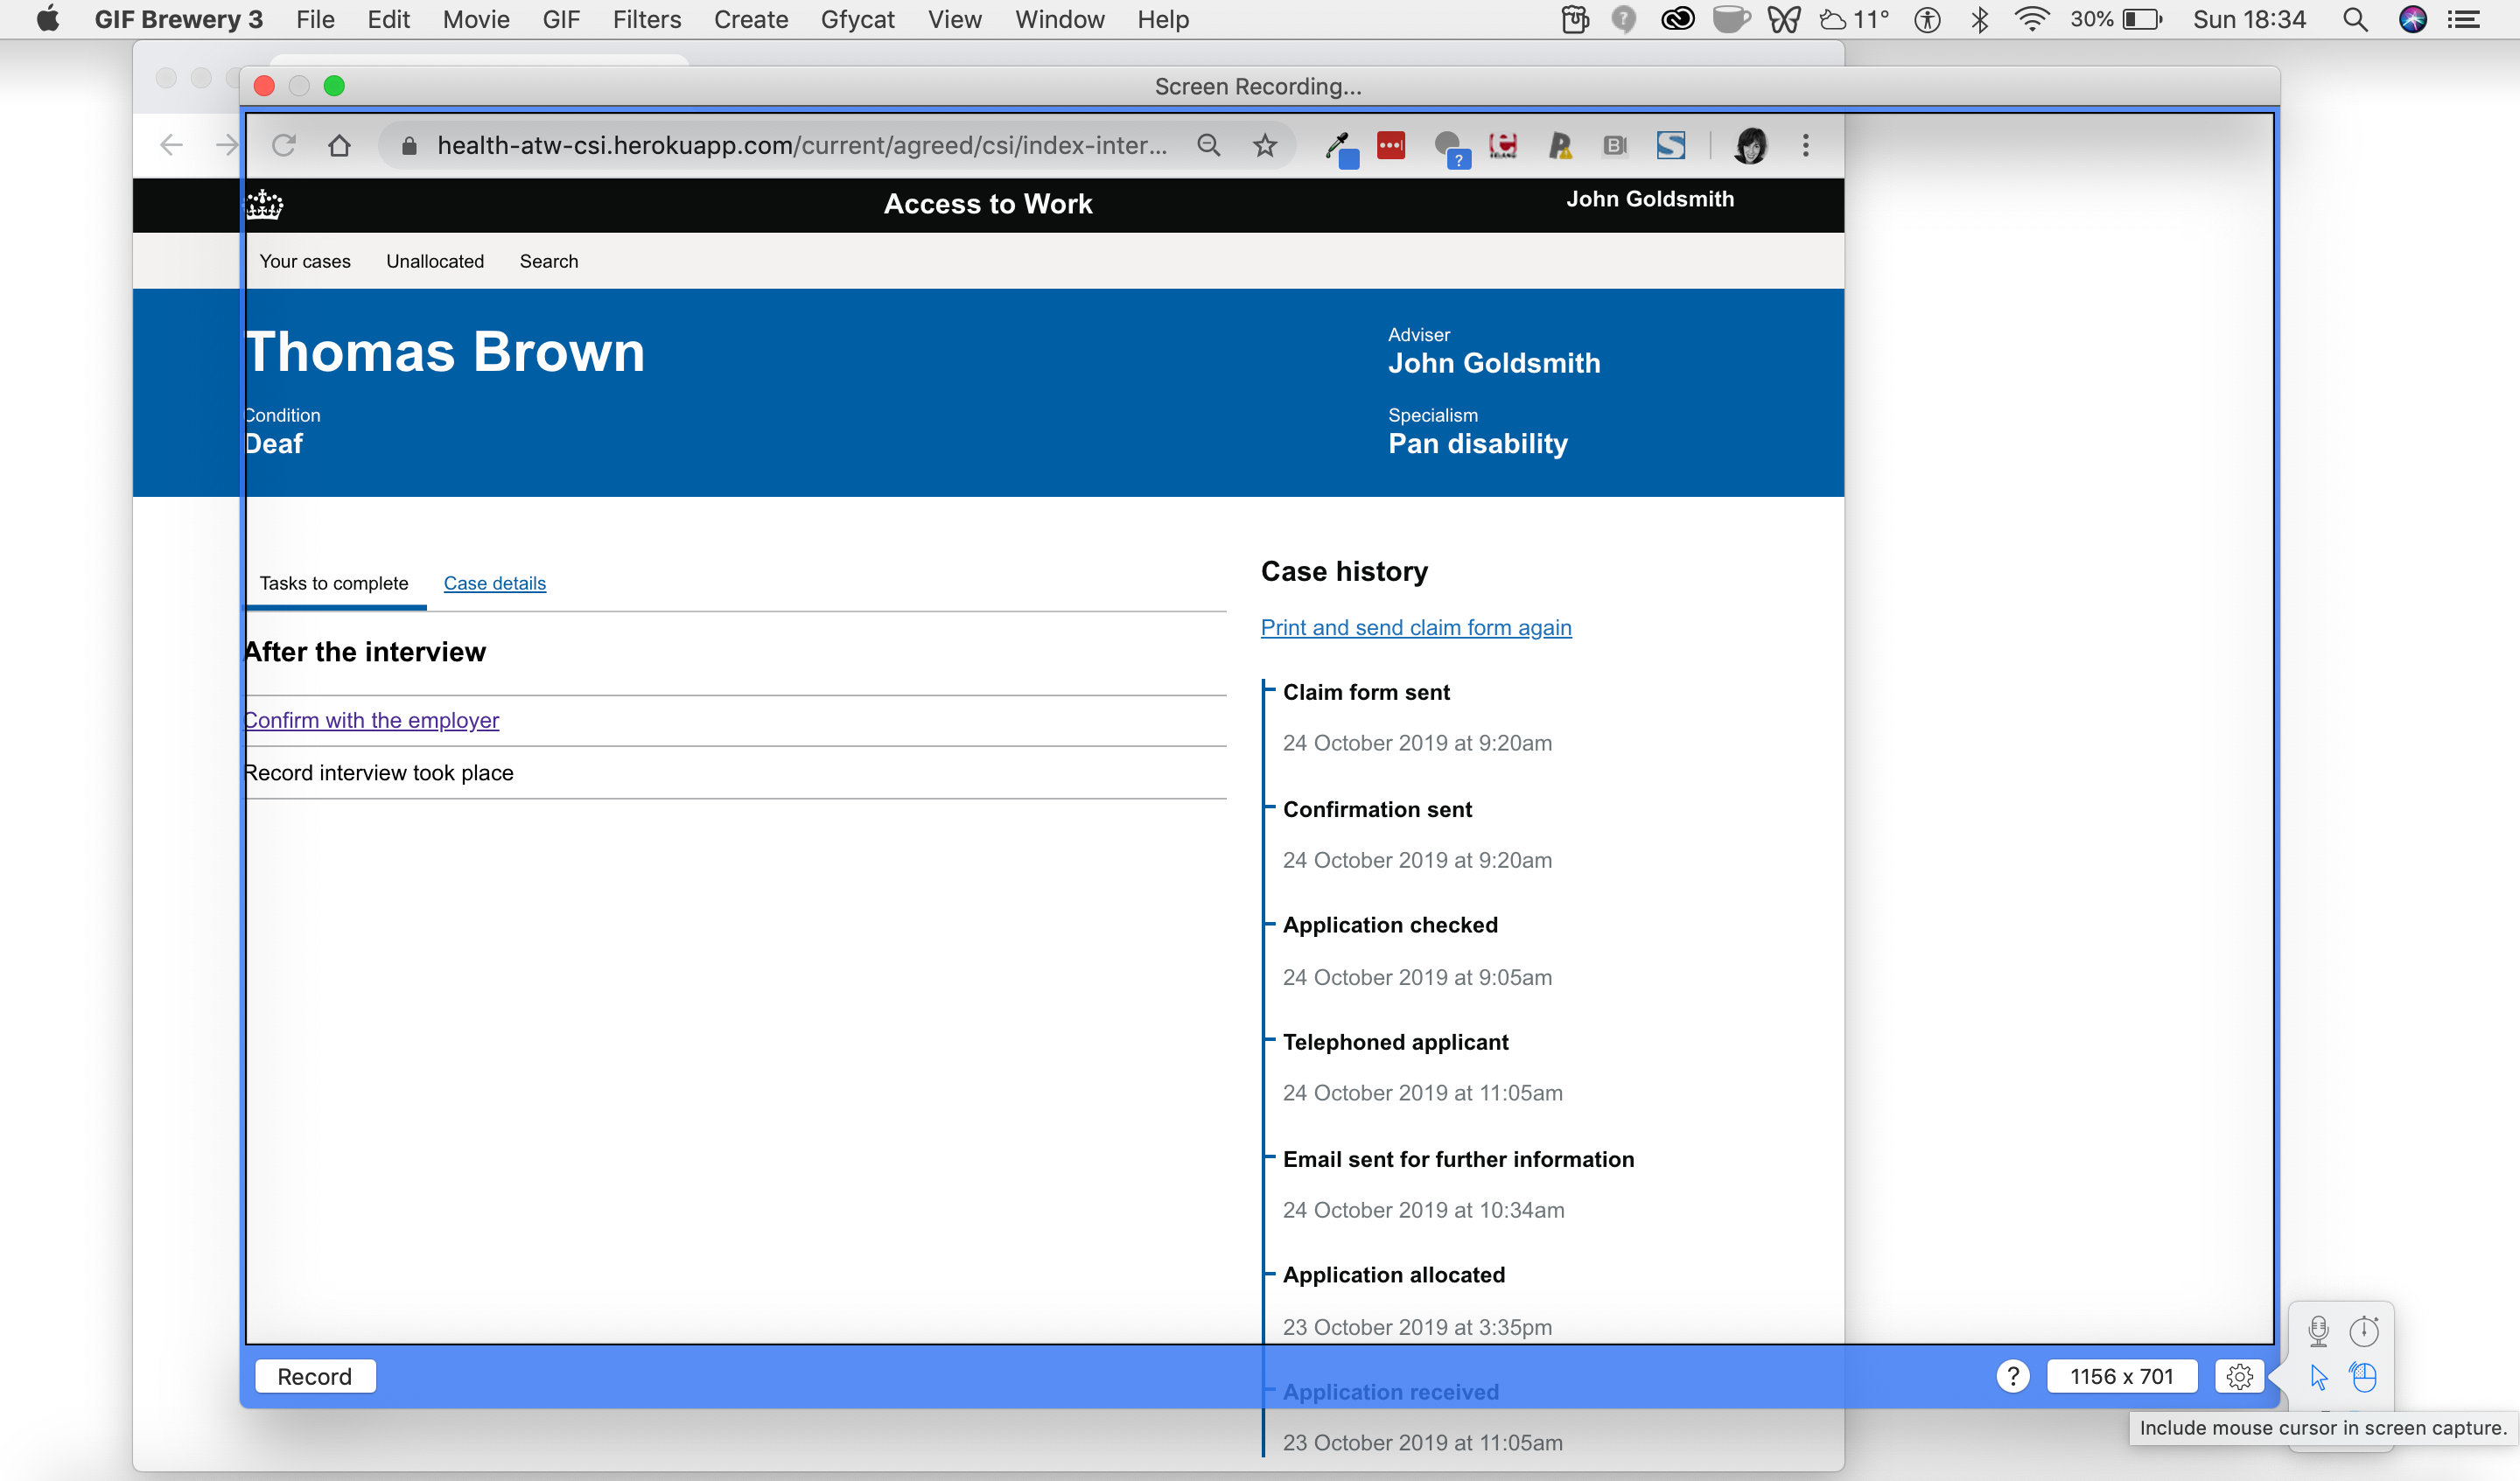Screen dimensions: 2520x1481
Task: Click the weather 11° menu bar item
Action: coord(1855,19)
